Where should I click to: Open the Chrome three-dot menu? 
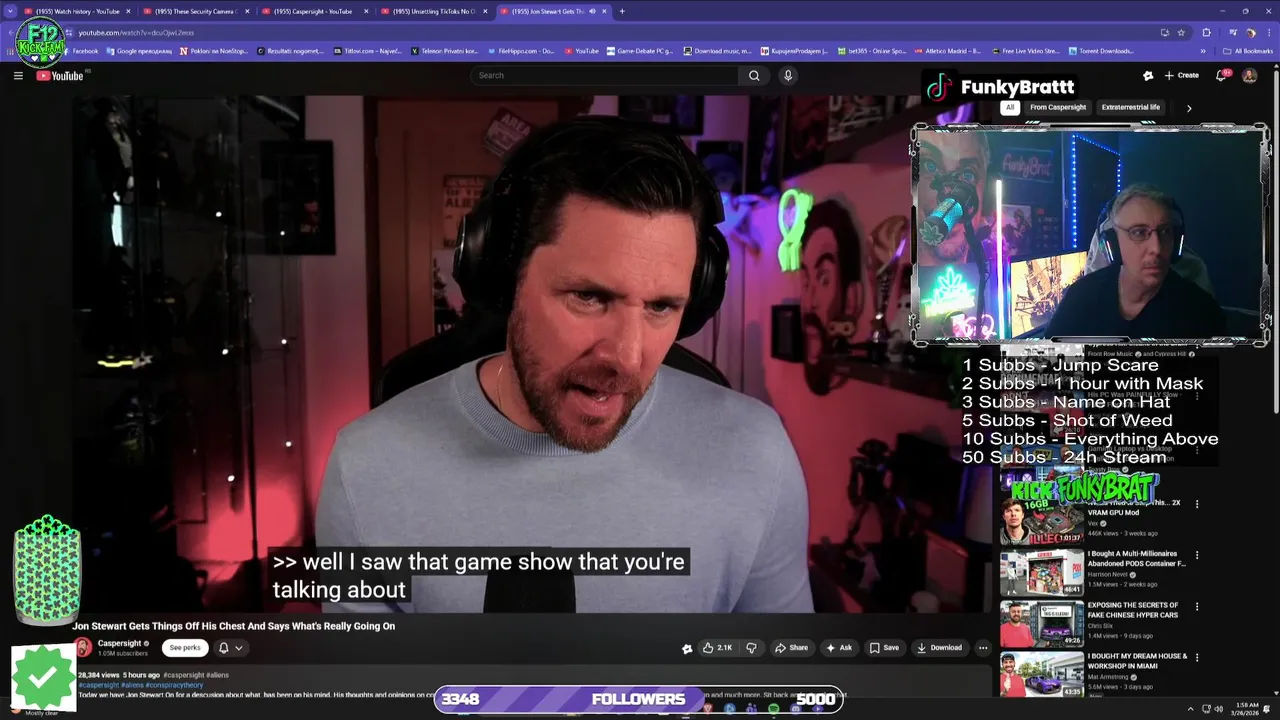pos(1268,32)
